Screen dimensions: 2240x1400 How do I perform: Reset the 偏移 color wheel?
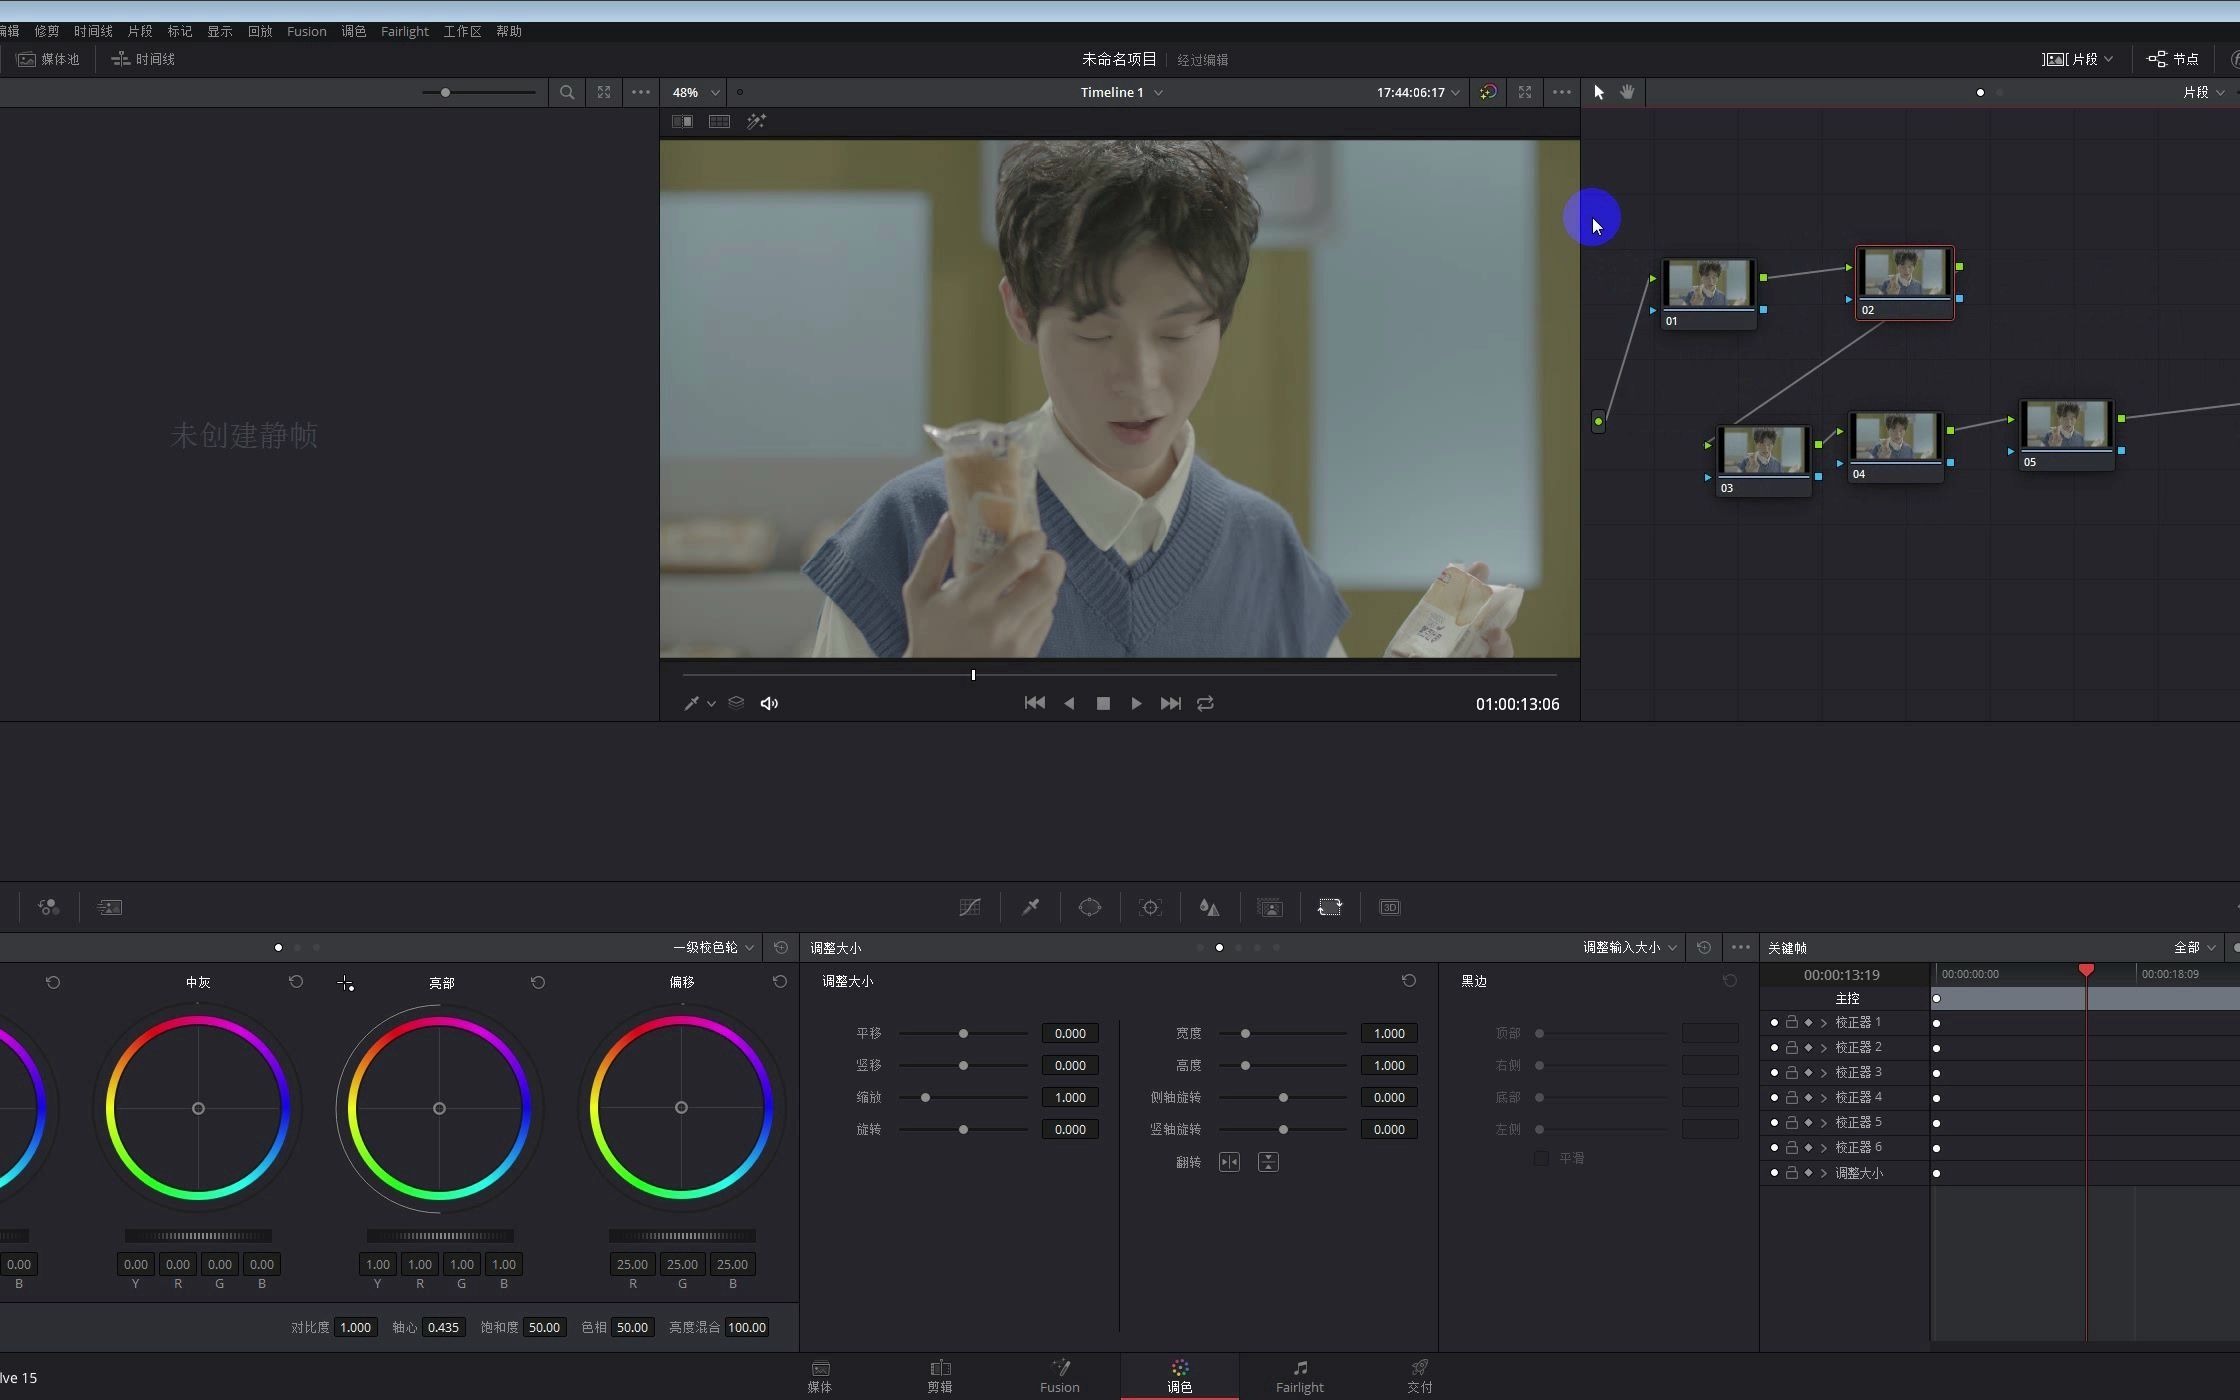click(x=780, y=982)
